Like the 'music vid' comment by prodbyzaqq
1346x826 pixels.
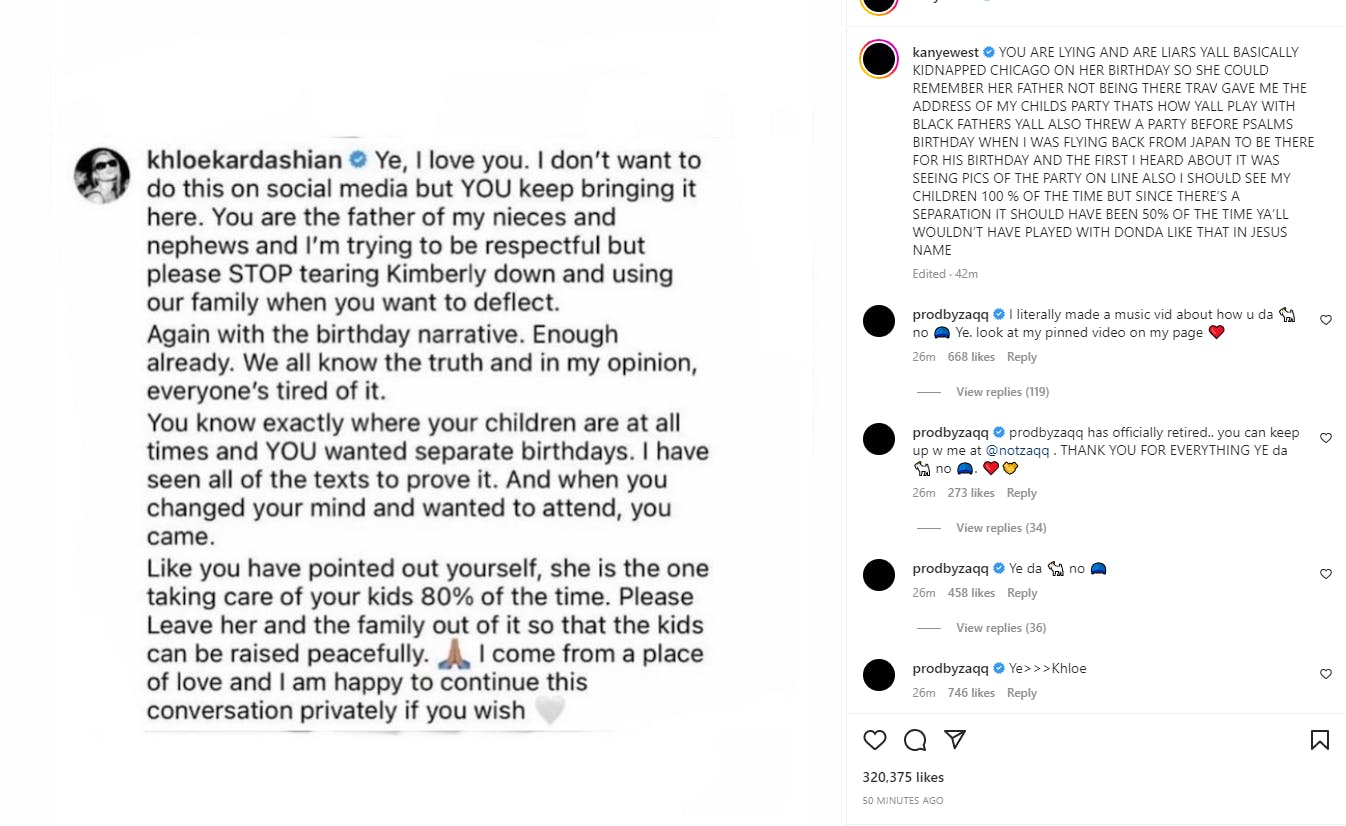coord(1326,320)
